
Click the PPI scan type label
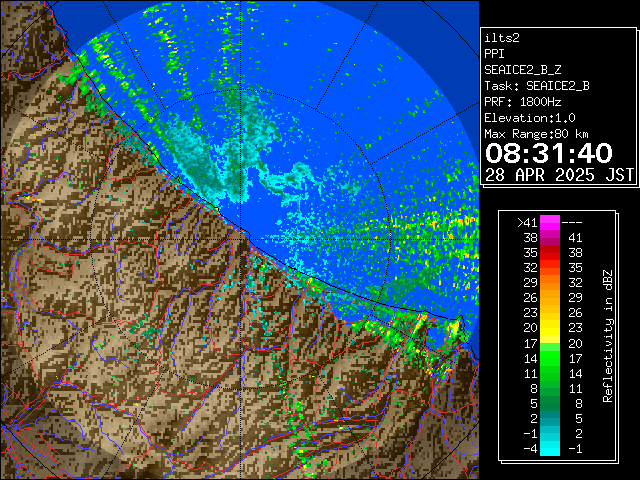494,54
